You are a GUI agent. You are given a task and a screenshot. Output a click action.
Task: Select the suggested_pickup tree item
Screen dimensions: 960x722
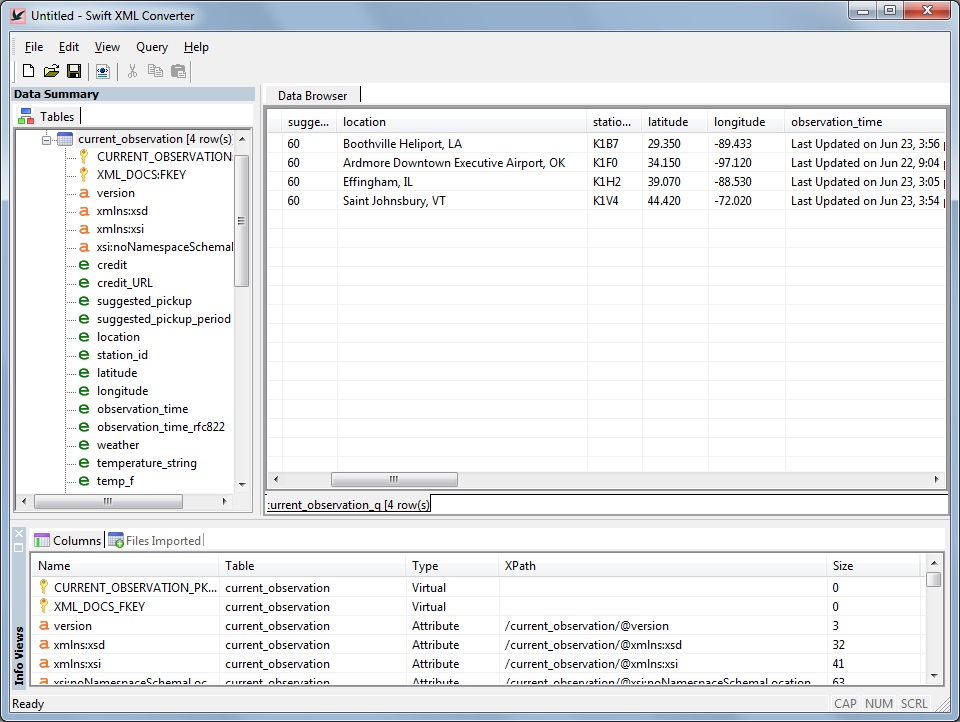pyautogui.click(x=144, y=301)
